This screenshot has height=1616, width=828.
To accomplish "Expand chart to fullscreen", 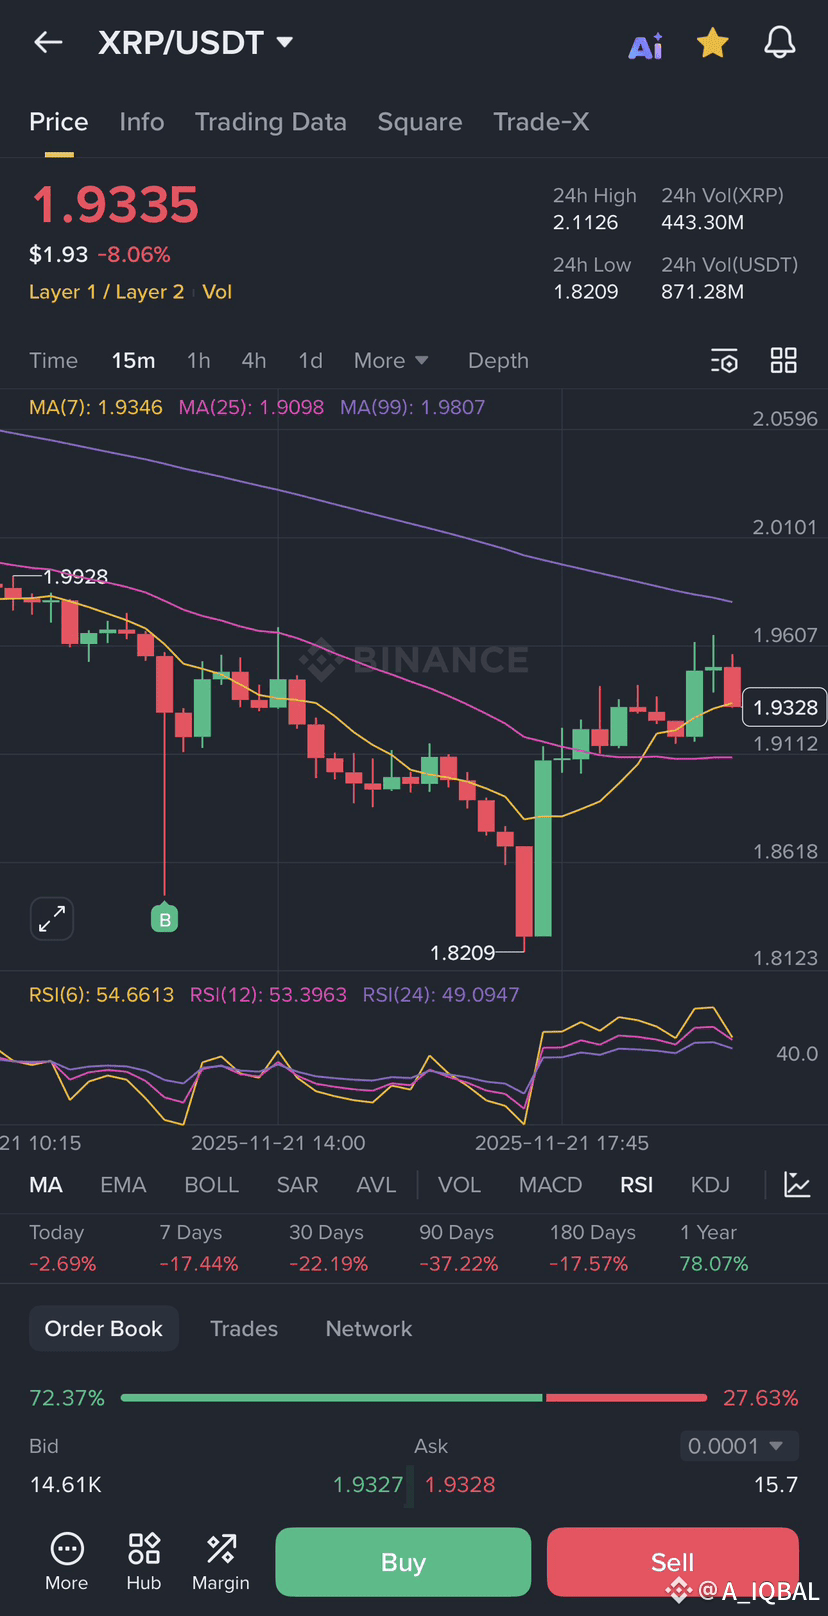I will (x=52, y=918).
